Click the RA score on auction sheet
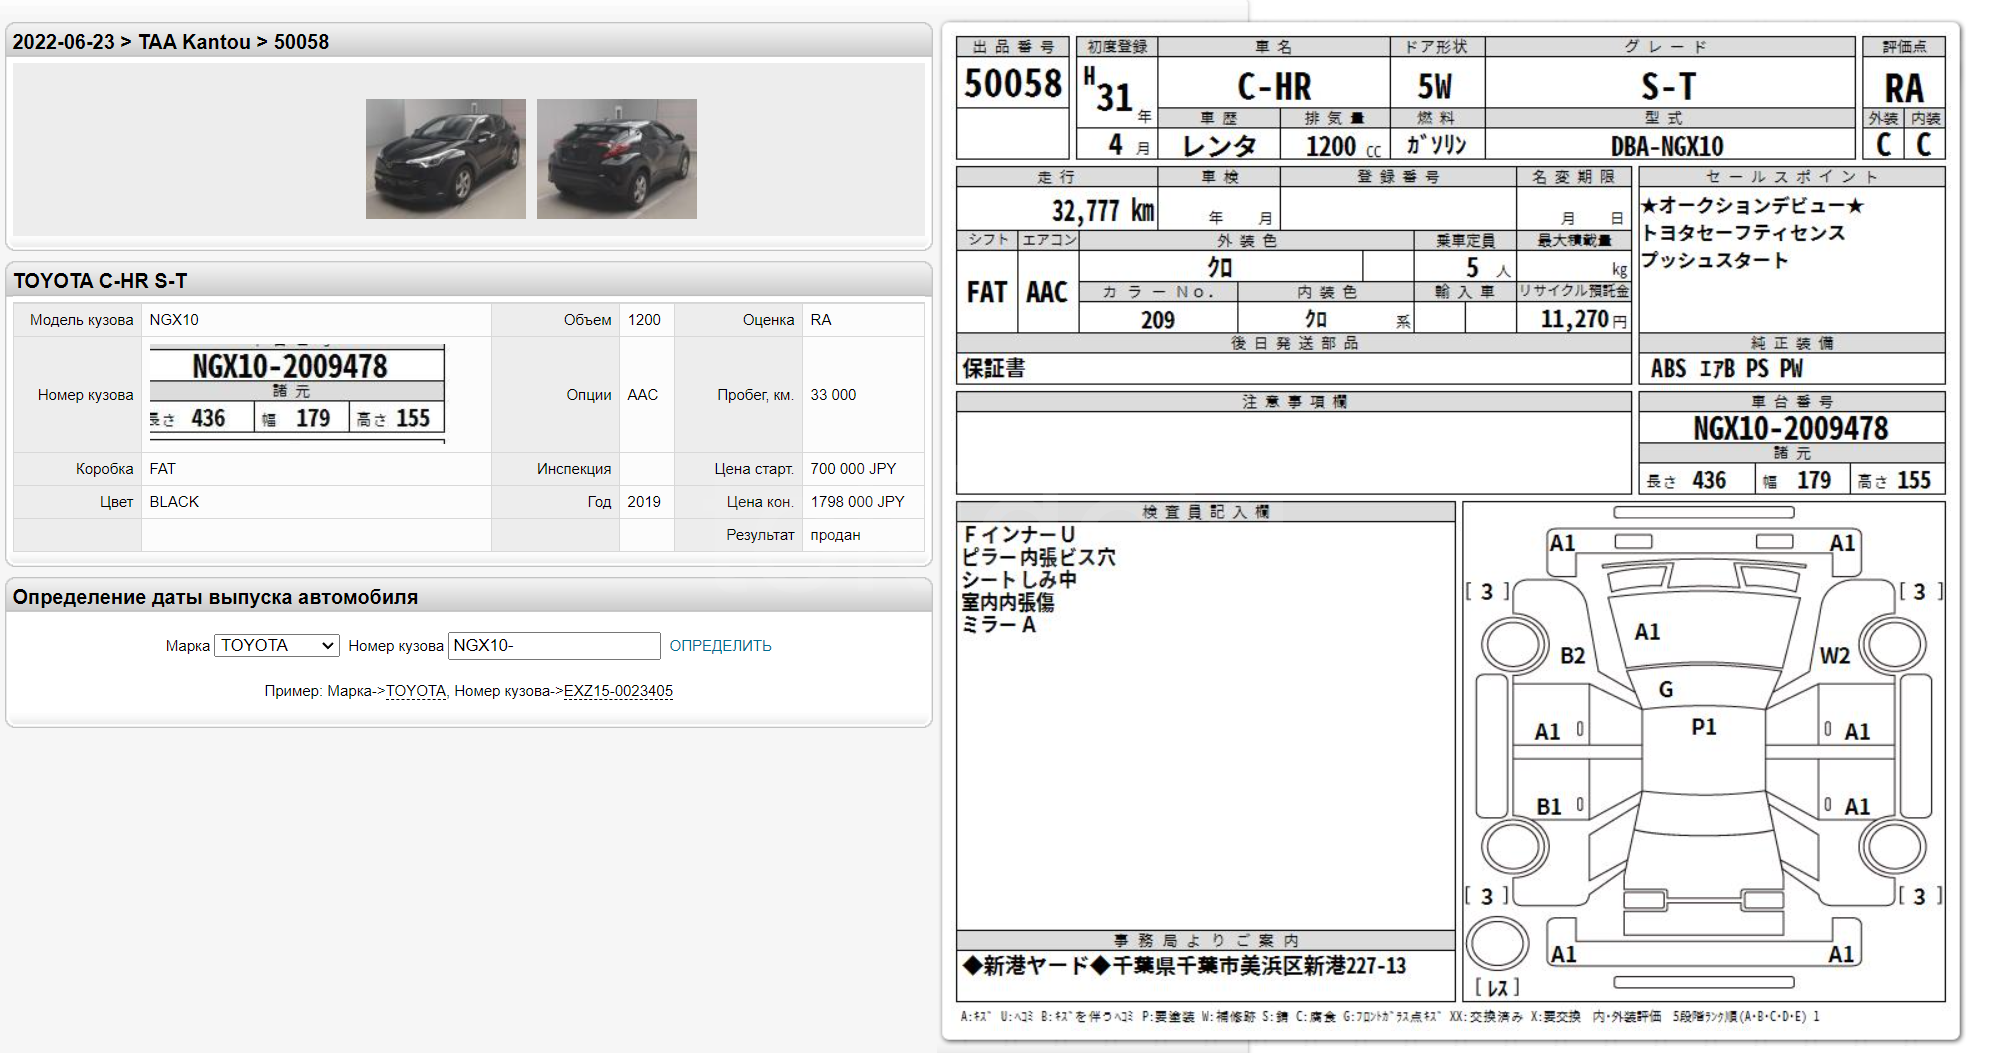 [1904, 89]
